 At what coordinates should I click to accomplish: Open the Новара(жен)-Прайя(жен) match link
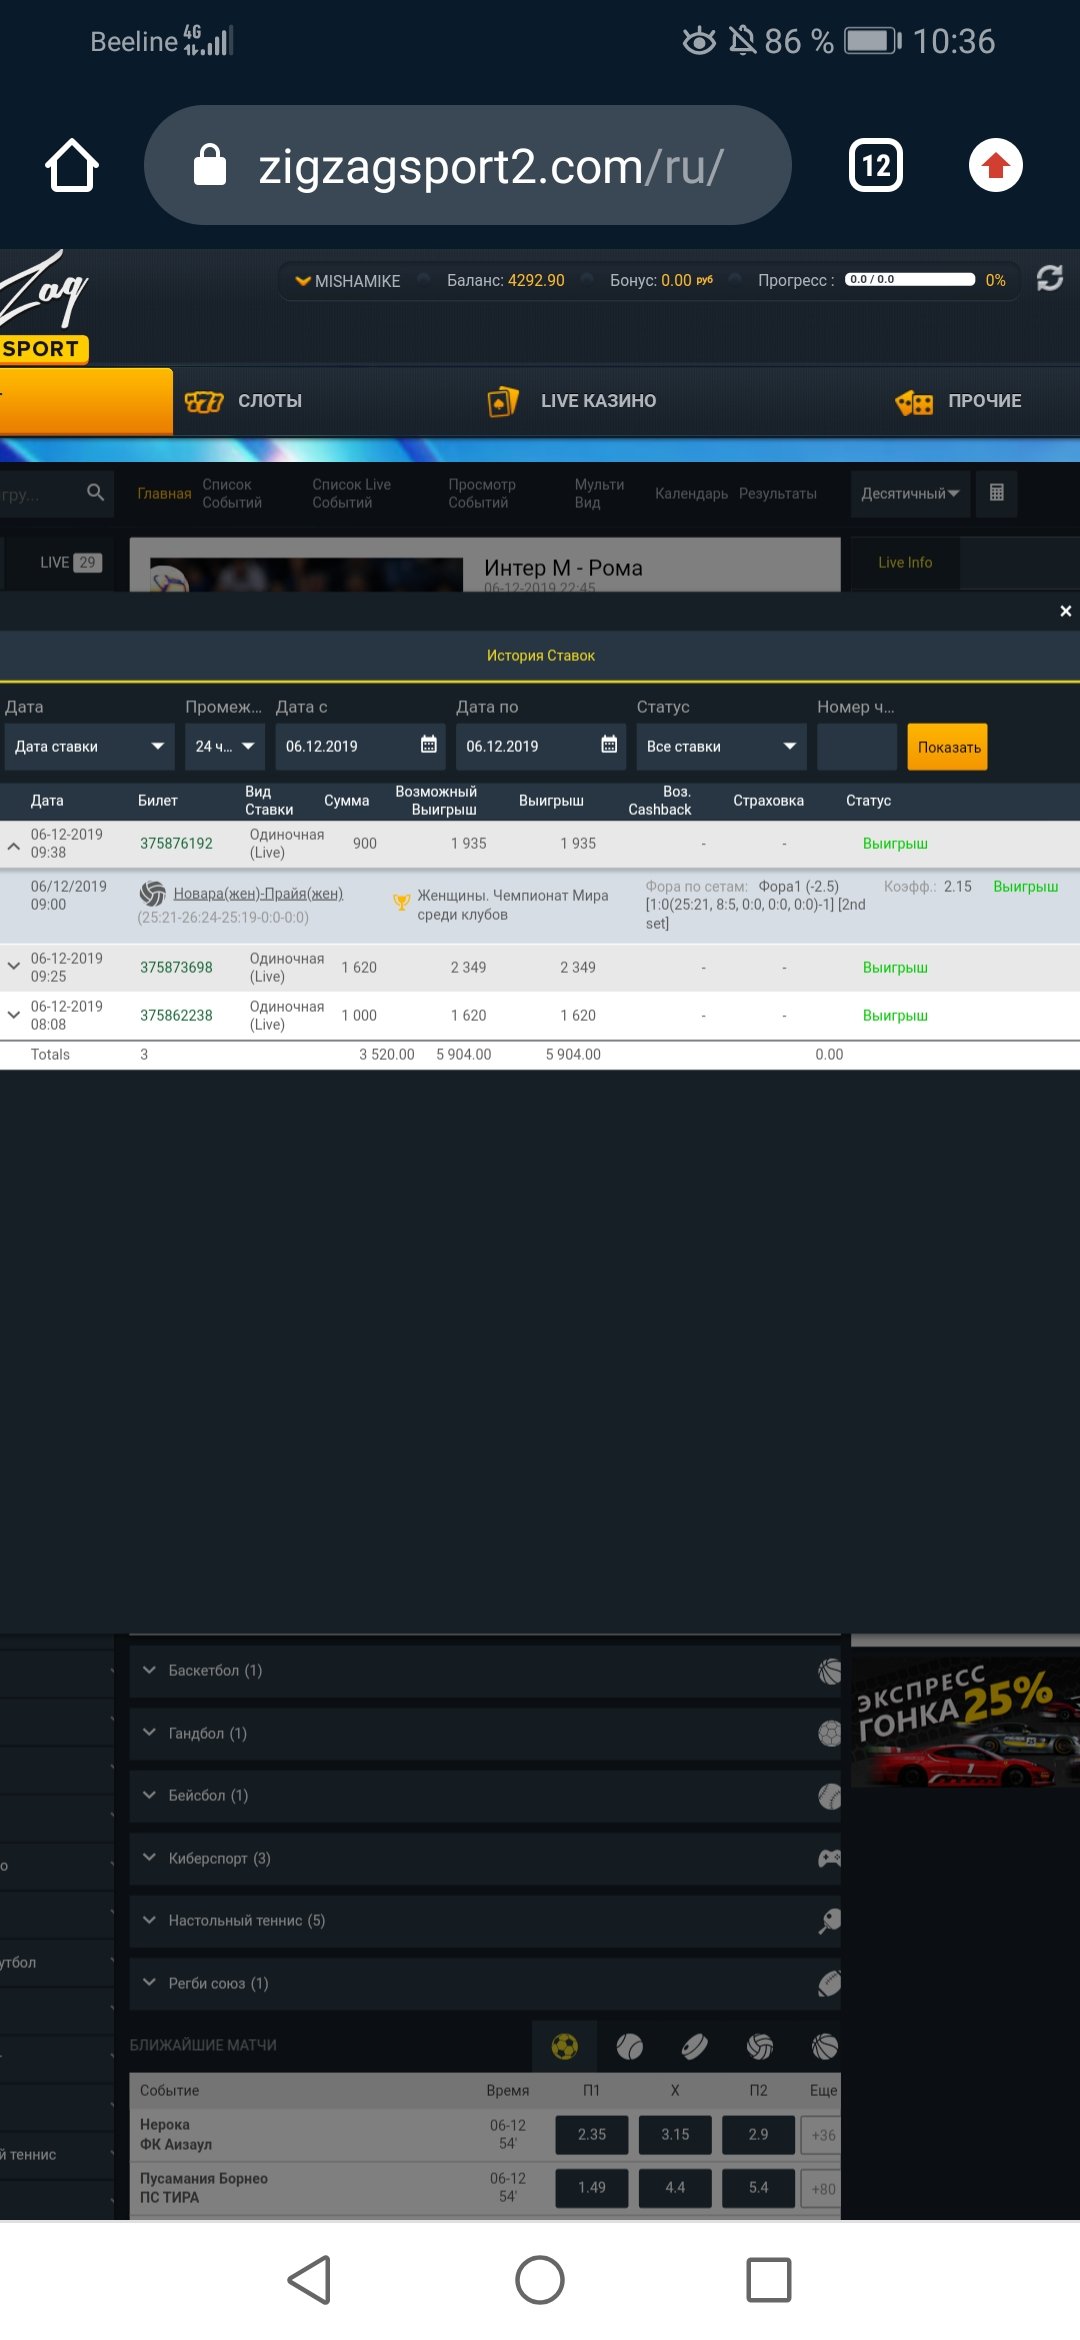(258, 894)
